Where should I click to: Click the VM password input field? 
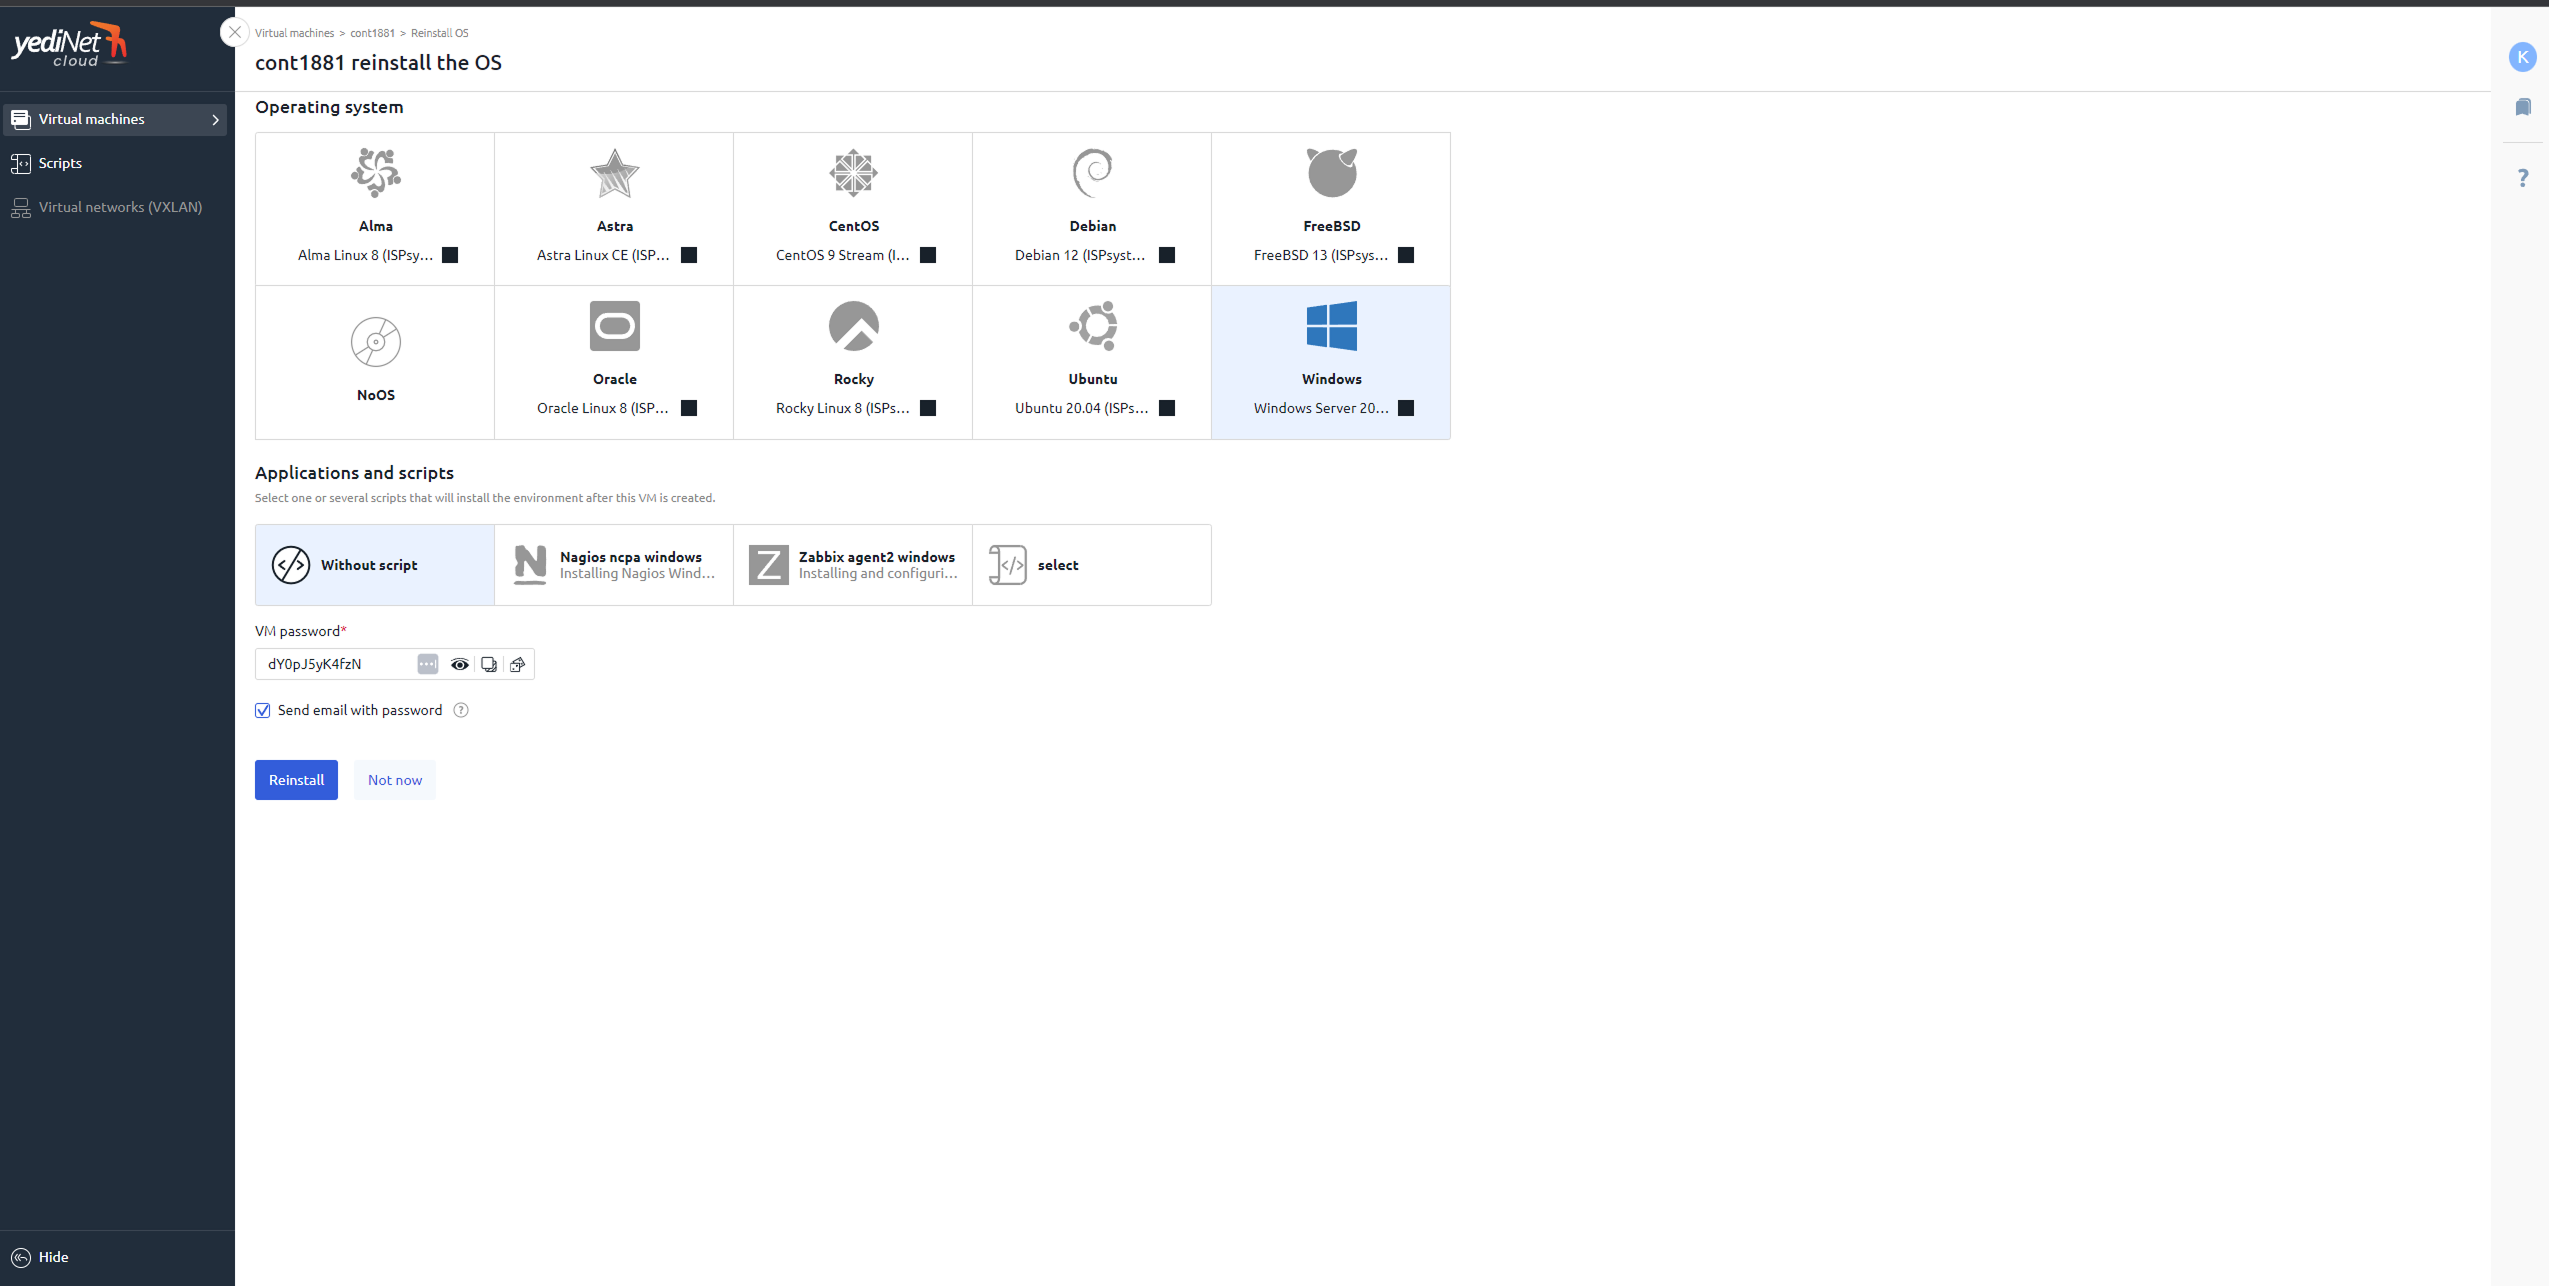(x=335, y=664)
